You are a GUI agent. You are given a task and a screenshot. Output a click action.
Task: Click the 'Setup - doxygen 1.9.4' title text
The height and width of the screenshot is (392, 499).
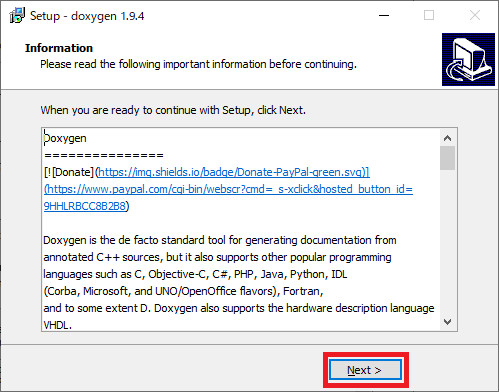click(87, 16)
